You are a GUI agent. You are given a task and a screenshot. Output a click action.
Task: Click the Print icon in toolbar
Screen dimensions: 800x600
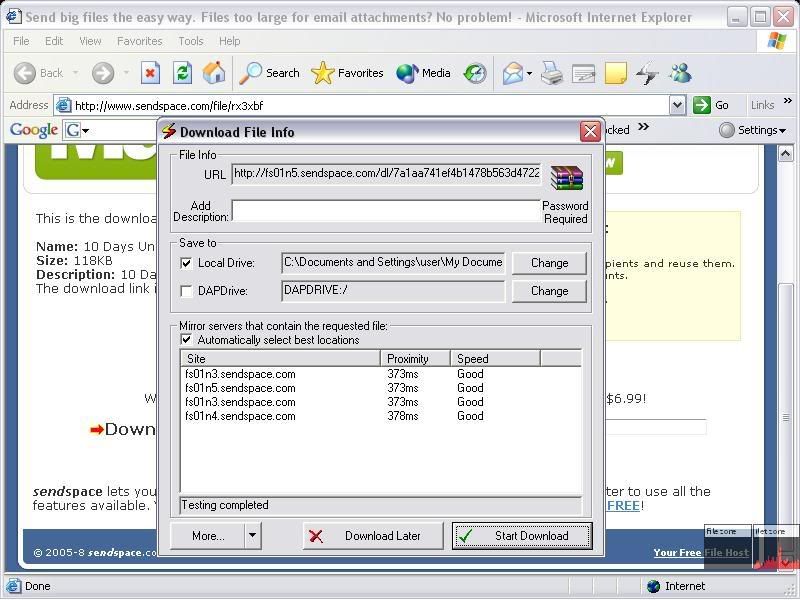pyautogui.click(x=552, y=73)
